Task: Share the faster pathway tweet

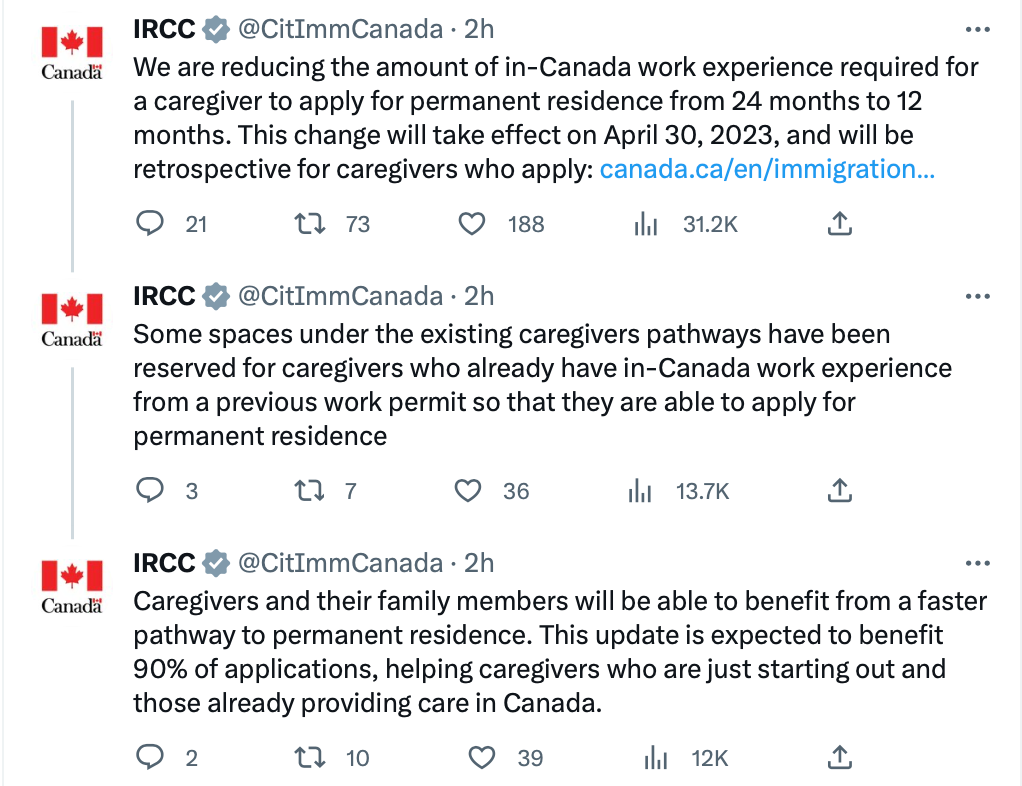Action: coord(840,758)
